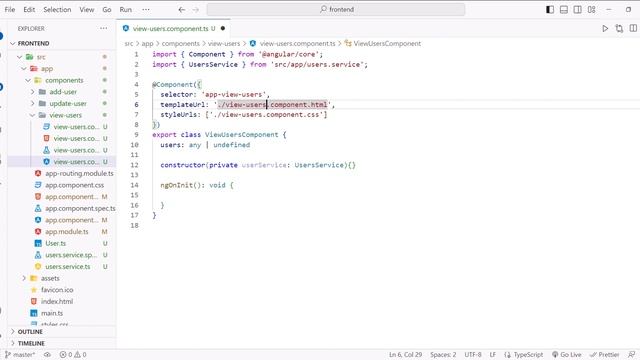Open app.component.css file

point(74,185)
